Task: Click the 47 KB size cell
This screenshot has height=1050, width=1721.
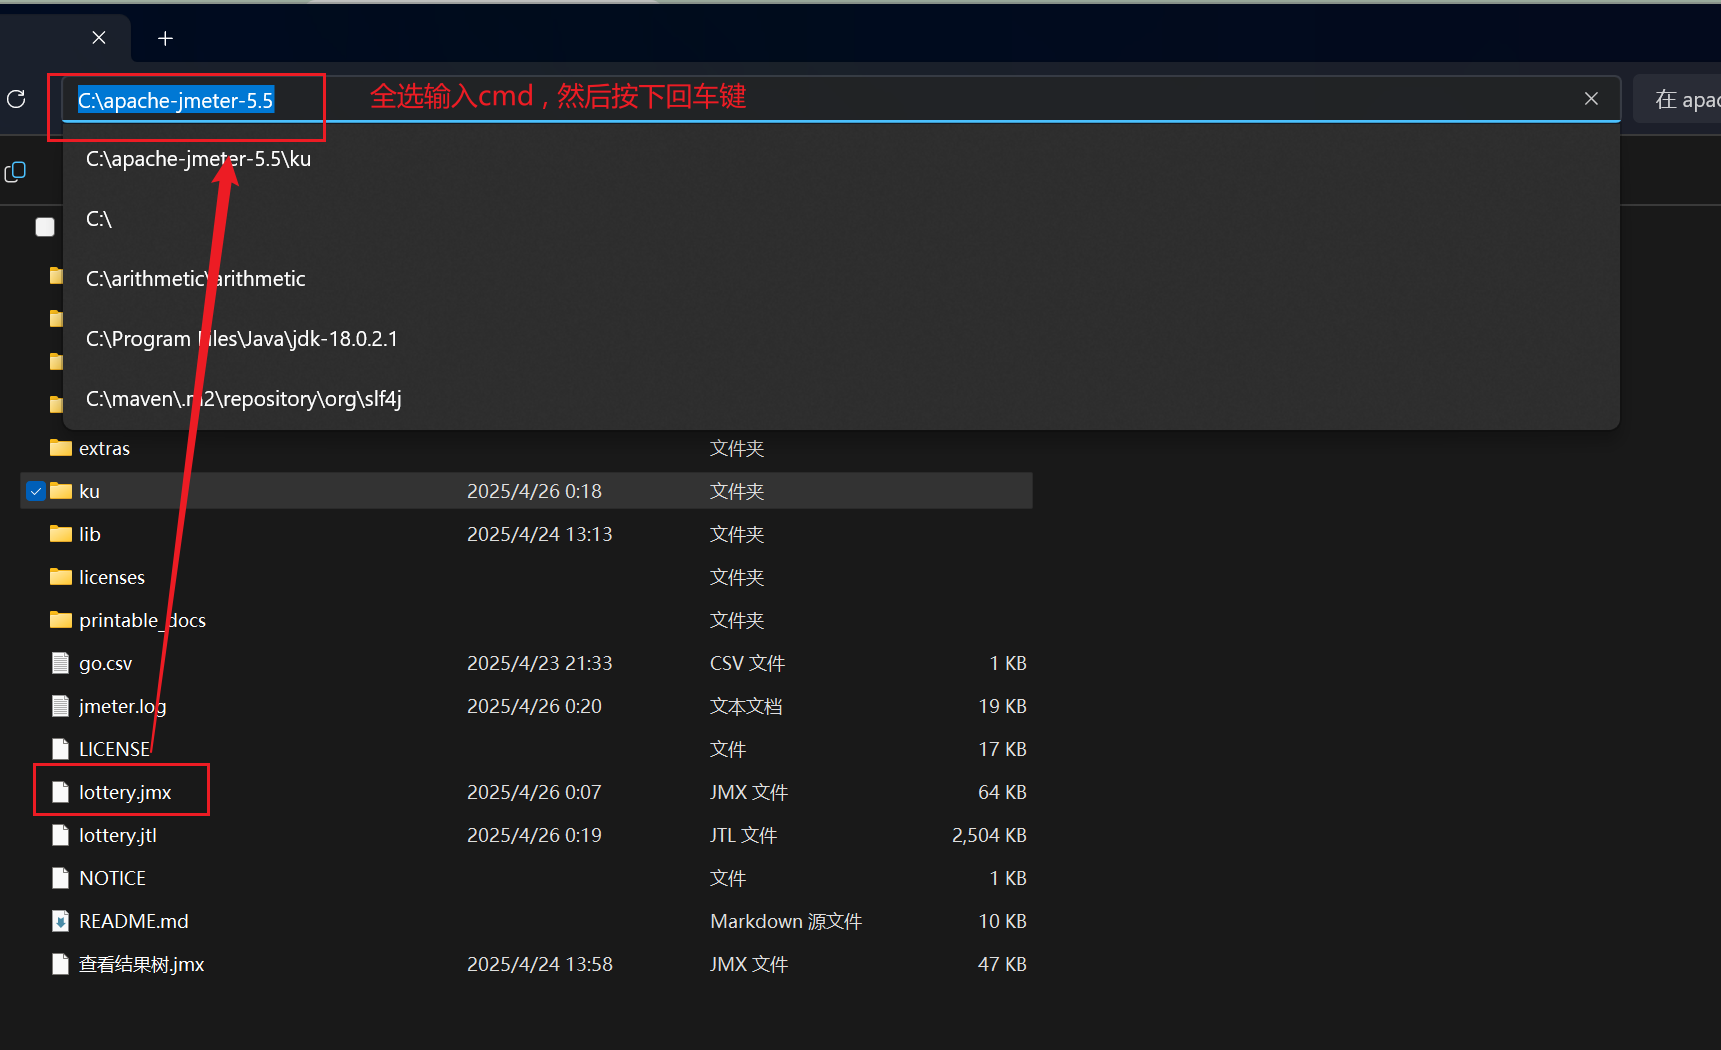Action: [x=1002, y=964]
